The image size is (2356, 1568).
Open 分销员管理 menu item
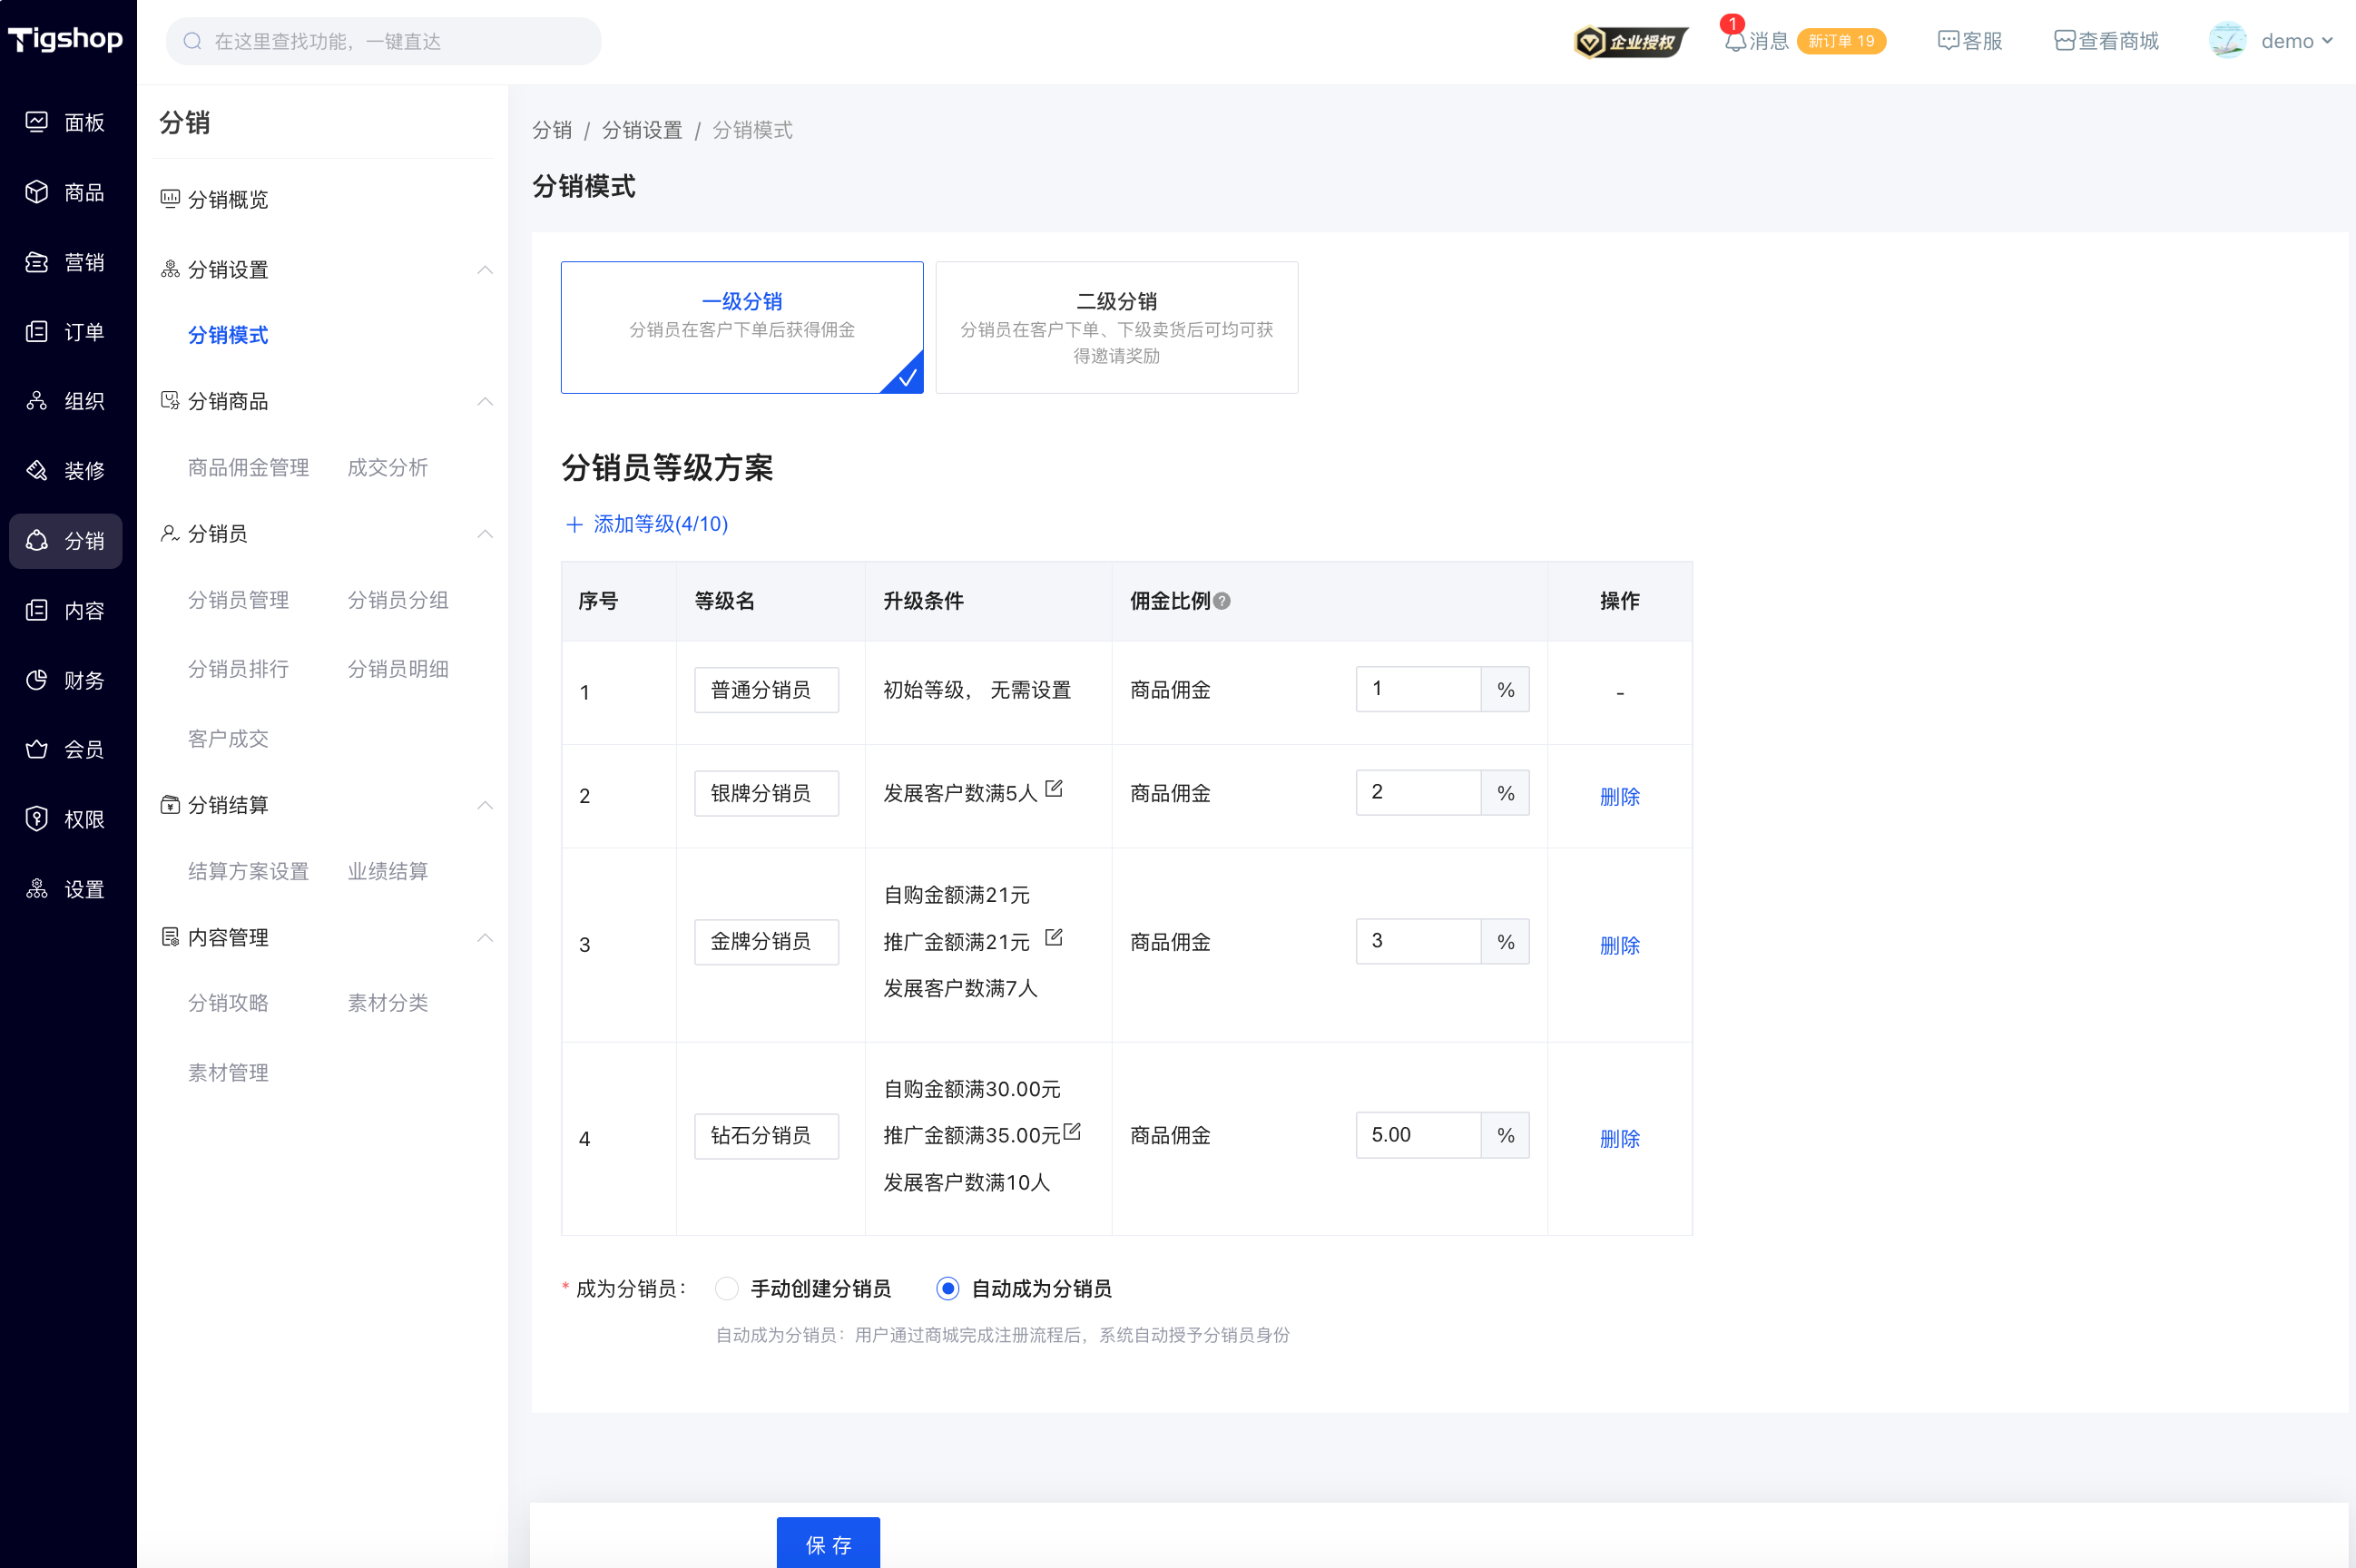coord(238,600)
